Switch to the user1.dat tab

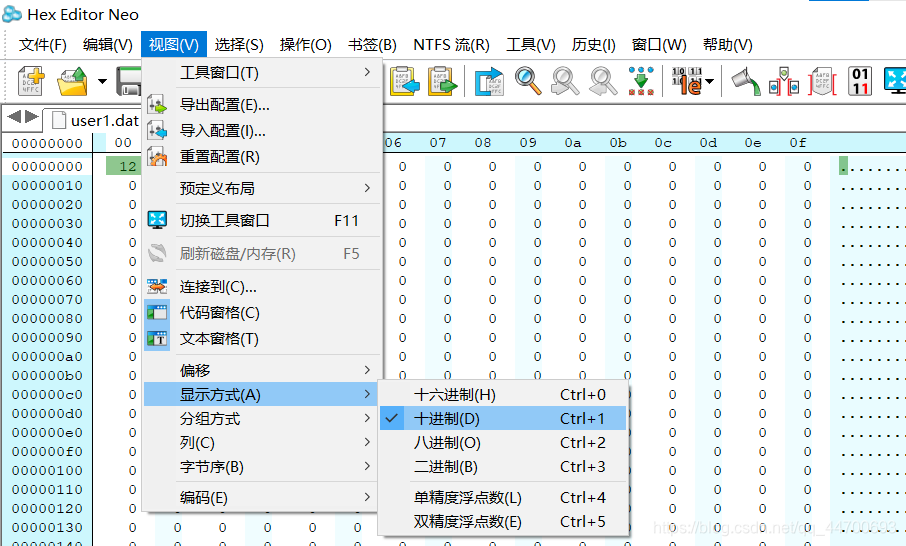95,120
